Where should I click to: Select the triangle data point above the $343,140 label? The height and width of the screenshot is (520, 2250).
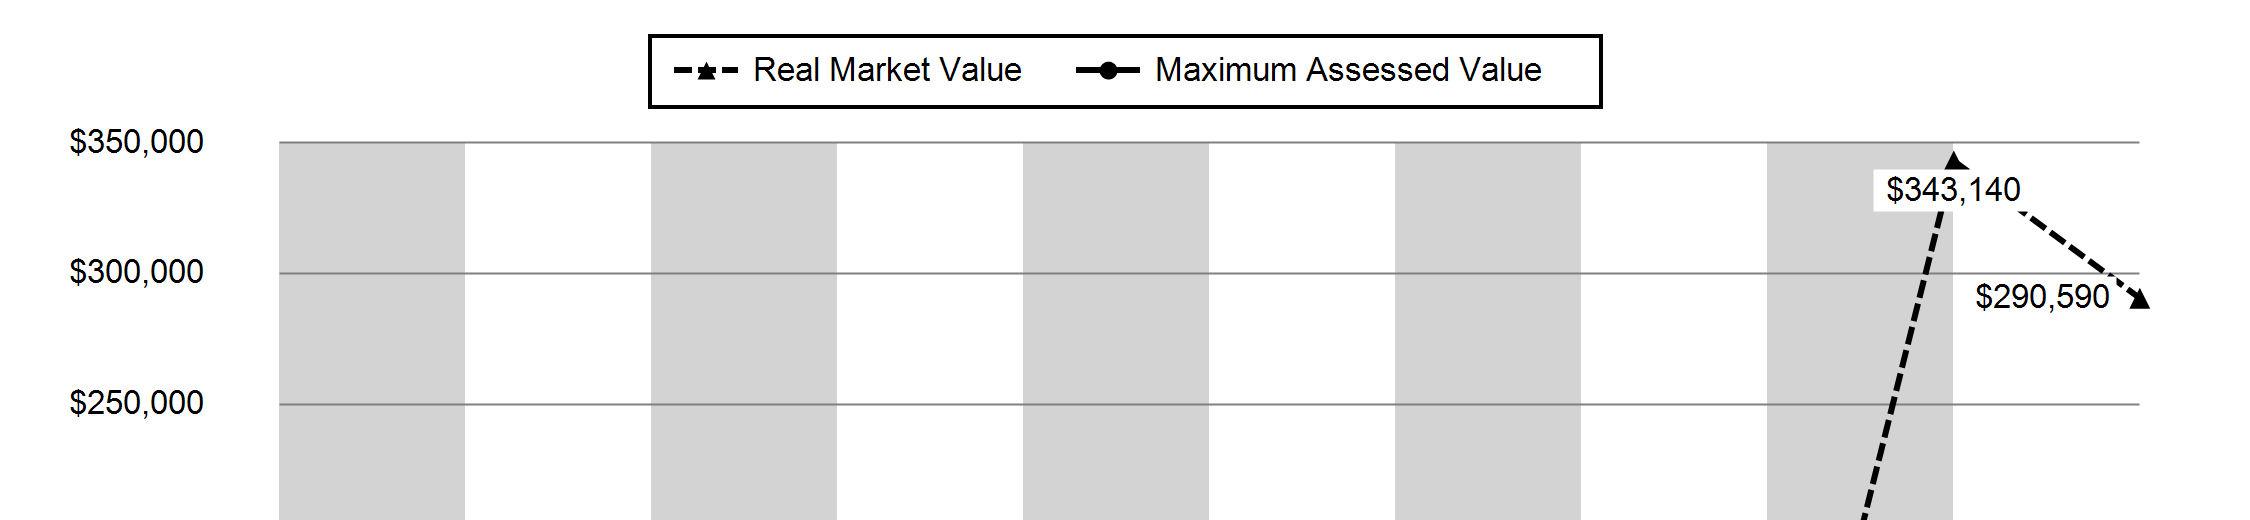click(1955, 159)
